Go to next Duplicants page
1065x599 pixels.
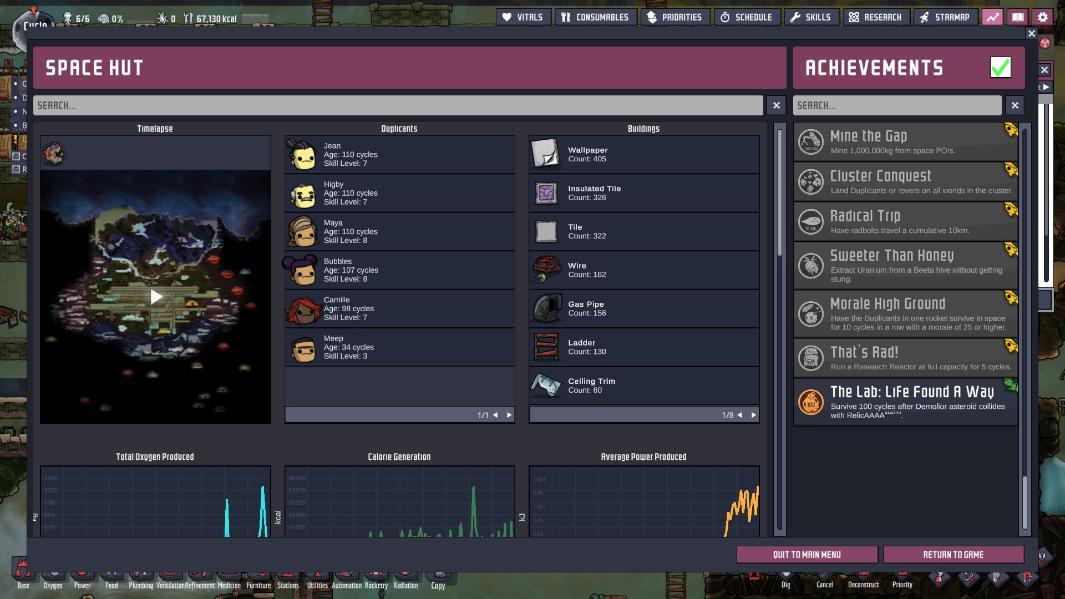(x=509, y=415)
